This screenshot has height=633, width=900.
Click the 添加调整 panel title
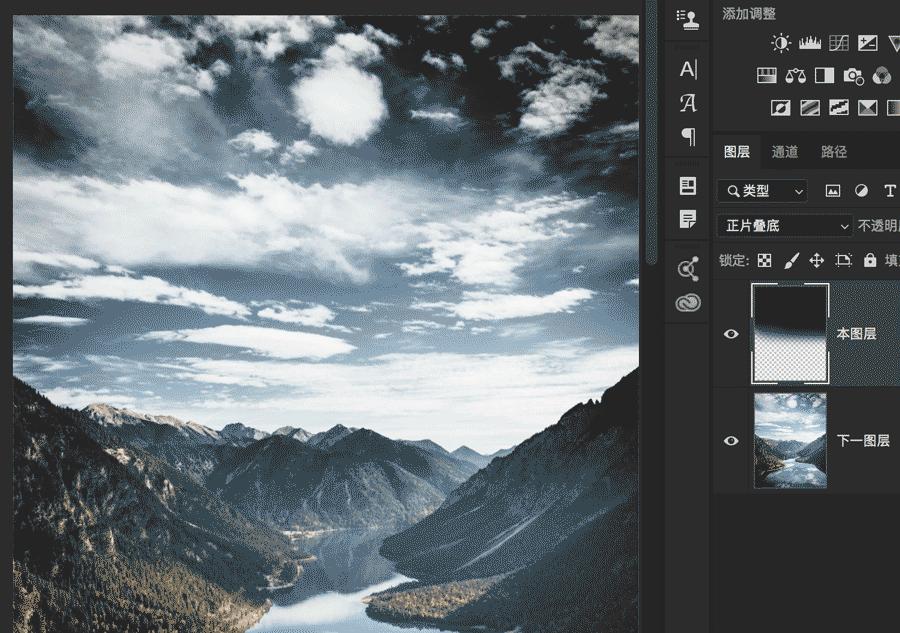pyautogui.click(x=749, y=14)
